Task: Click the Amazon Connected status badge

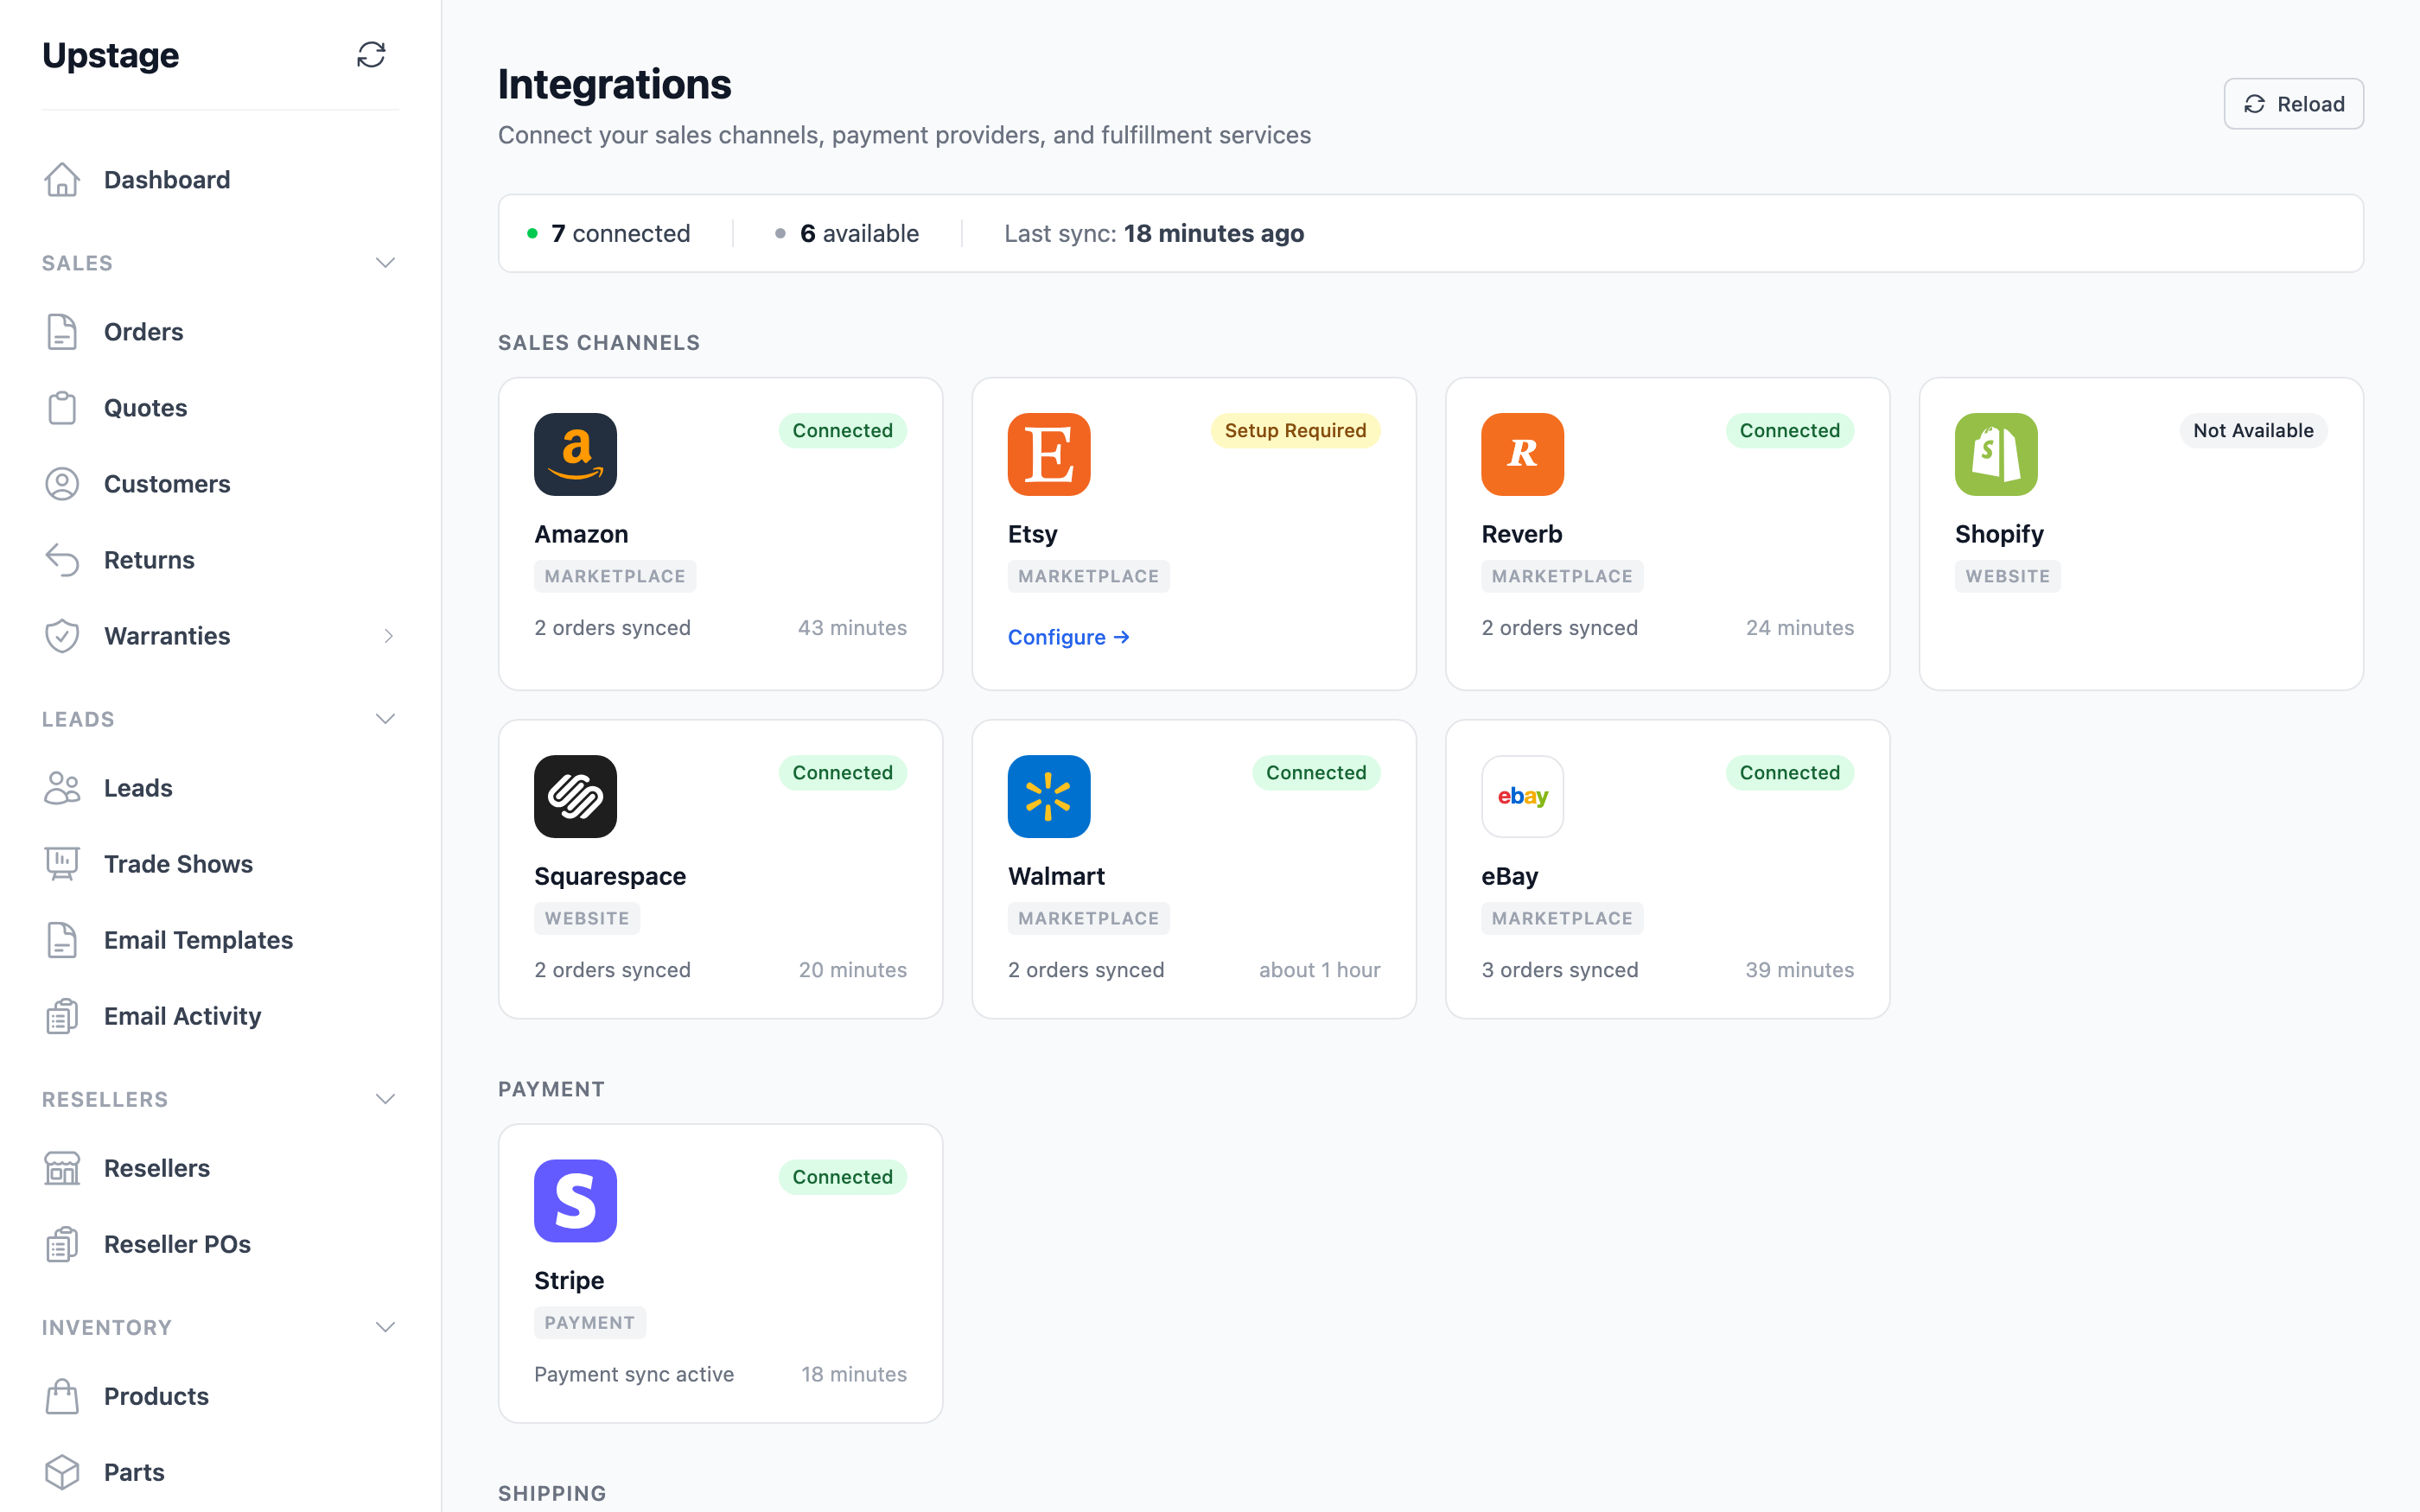Action: (842, 431)
